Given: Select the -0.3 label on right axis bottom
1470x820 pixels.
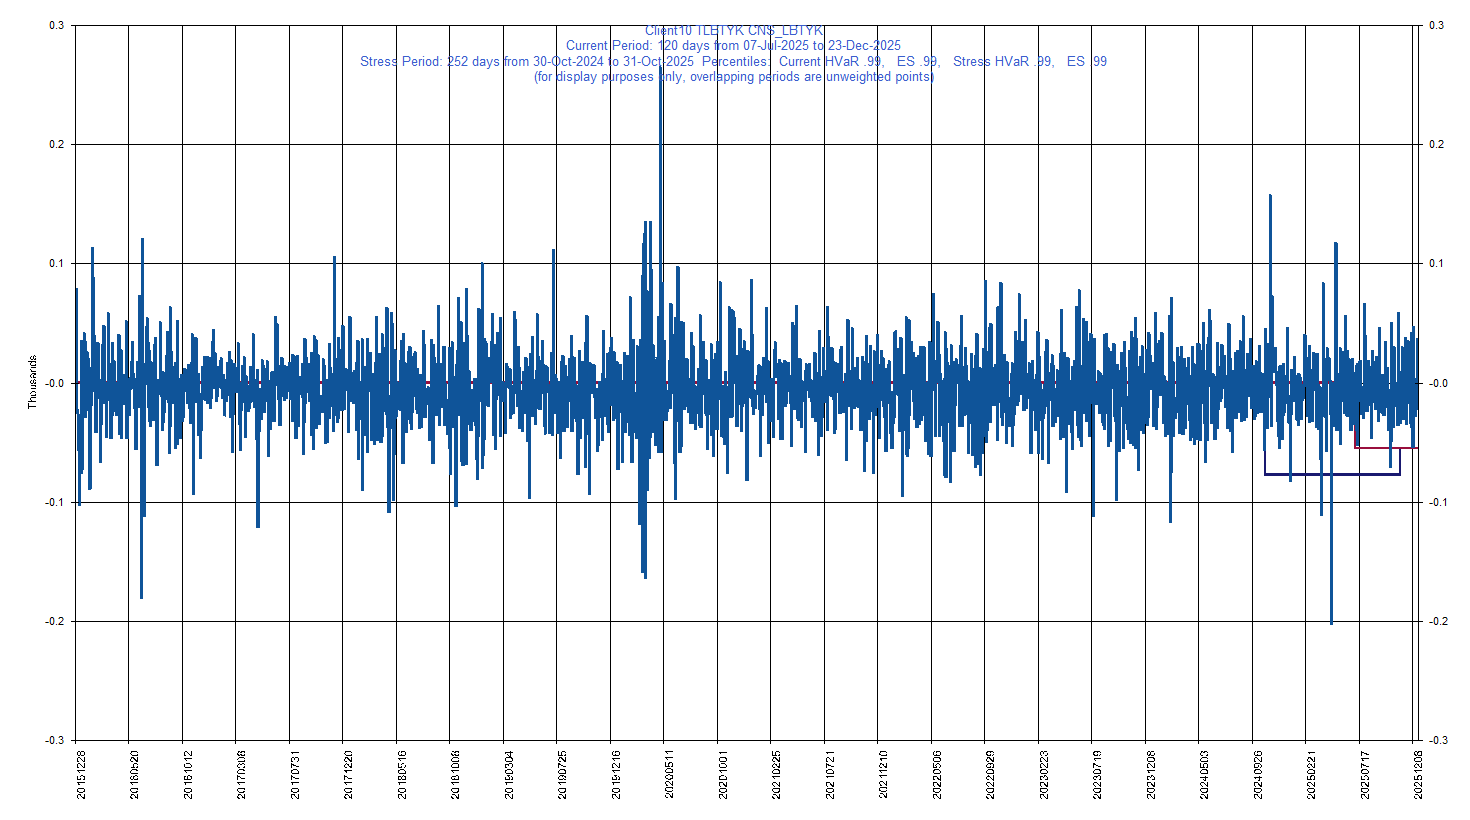Looking at the screenshot, I should tap(1437, 741).
